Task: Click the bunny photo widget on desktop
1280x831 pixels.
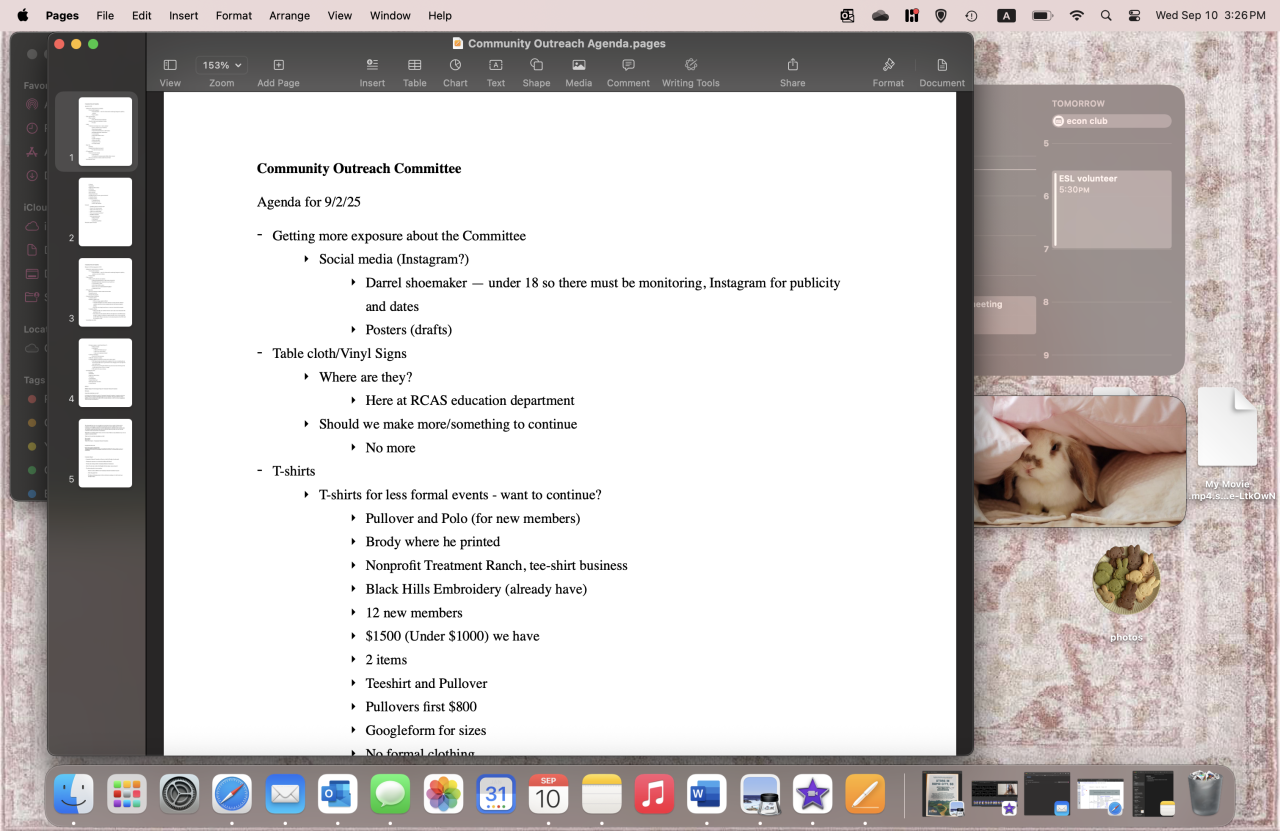Action: coord(1080,459)
